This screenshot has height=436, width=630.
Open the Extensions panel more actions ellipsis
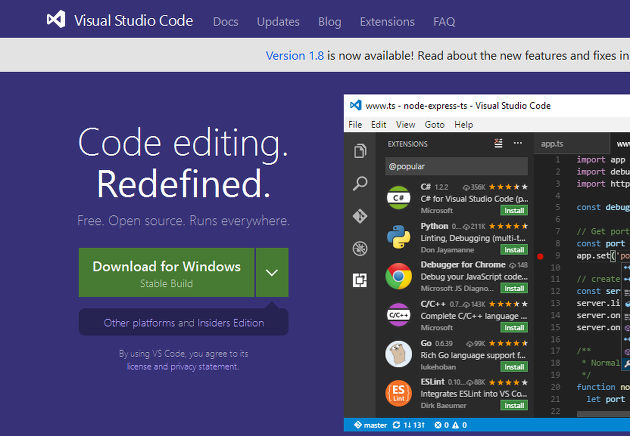(x=518, y=143)
